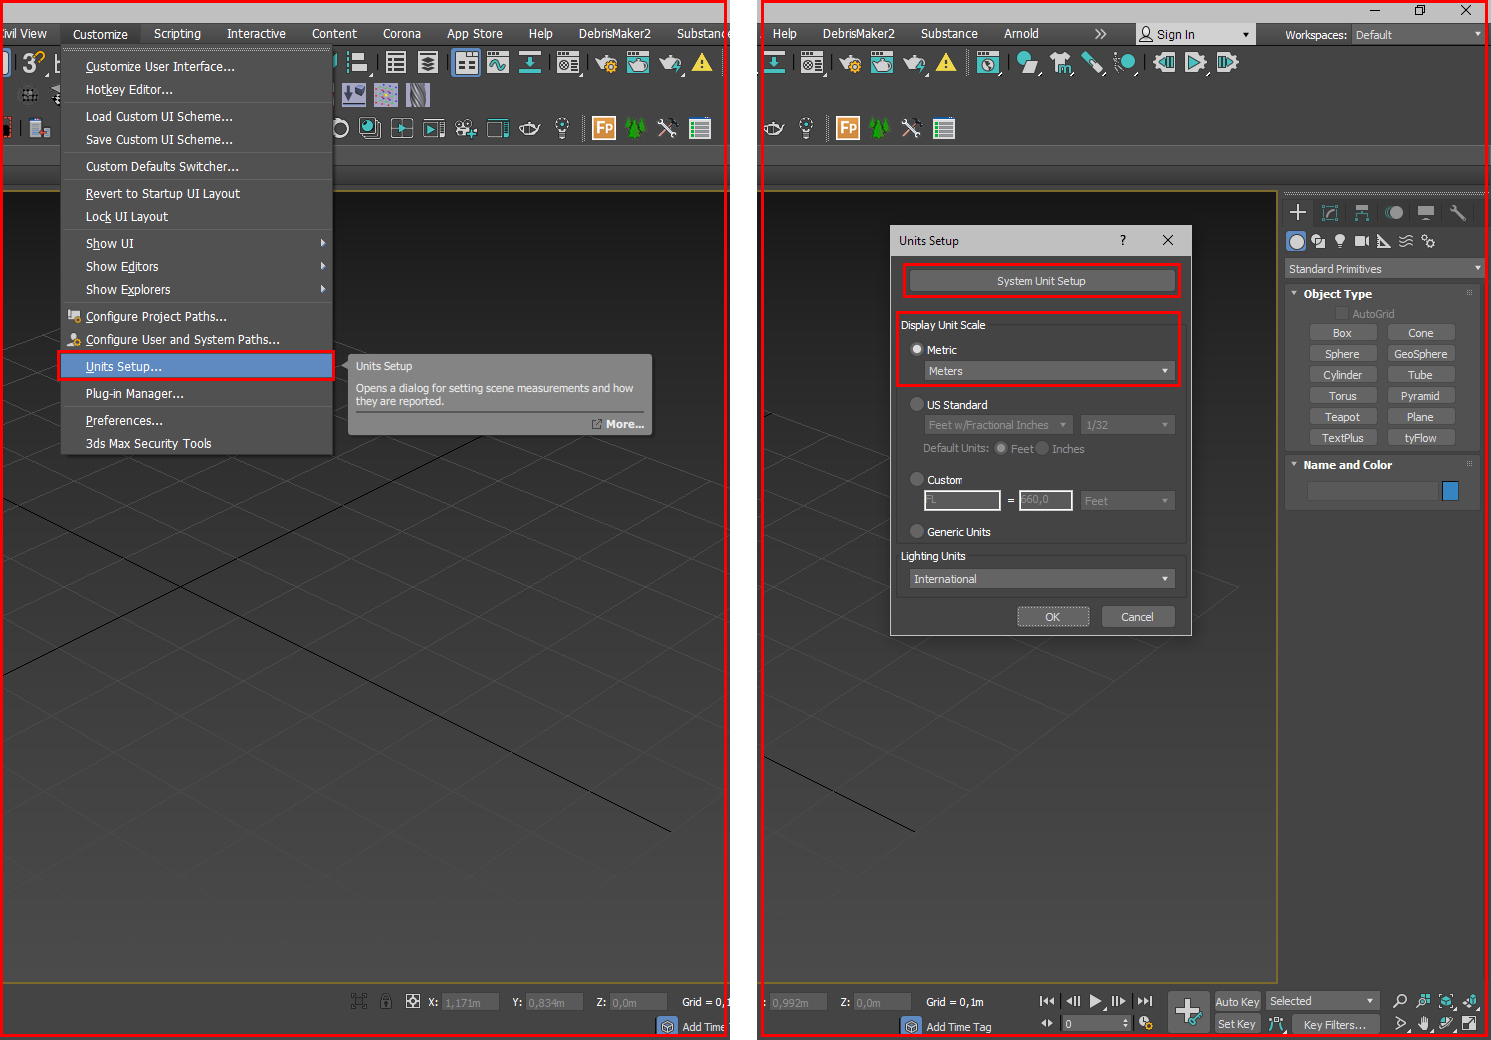
Task: Select the Lights category bulb icon
Action: (x=1340, y=241)
